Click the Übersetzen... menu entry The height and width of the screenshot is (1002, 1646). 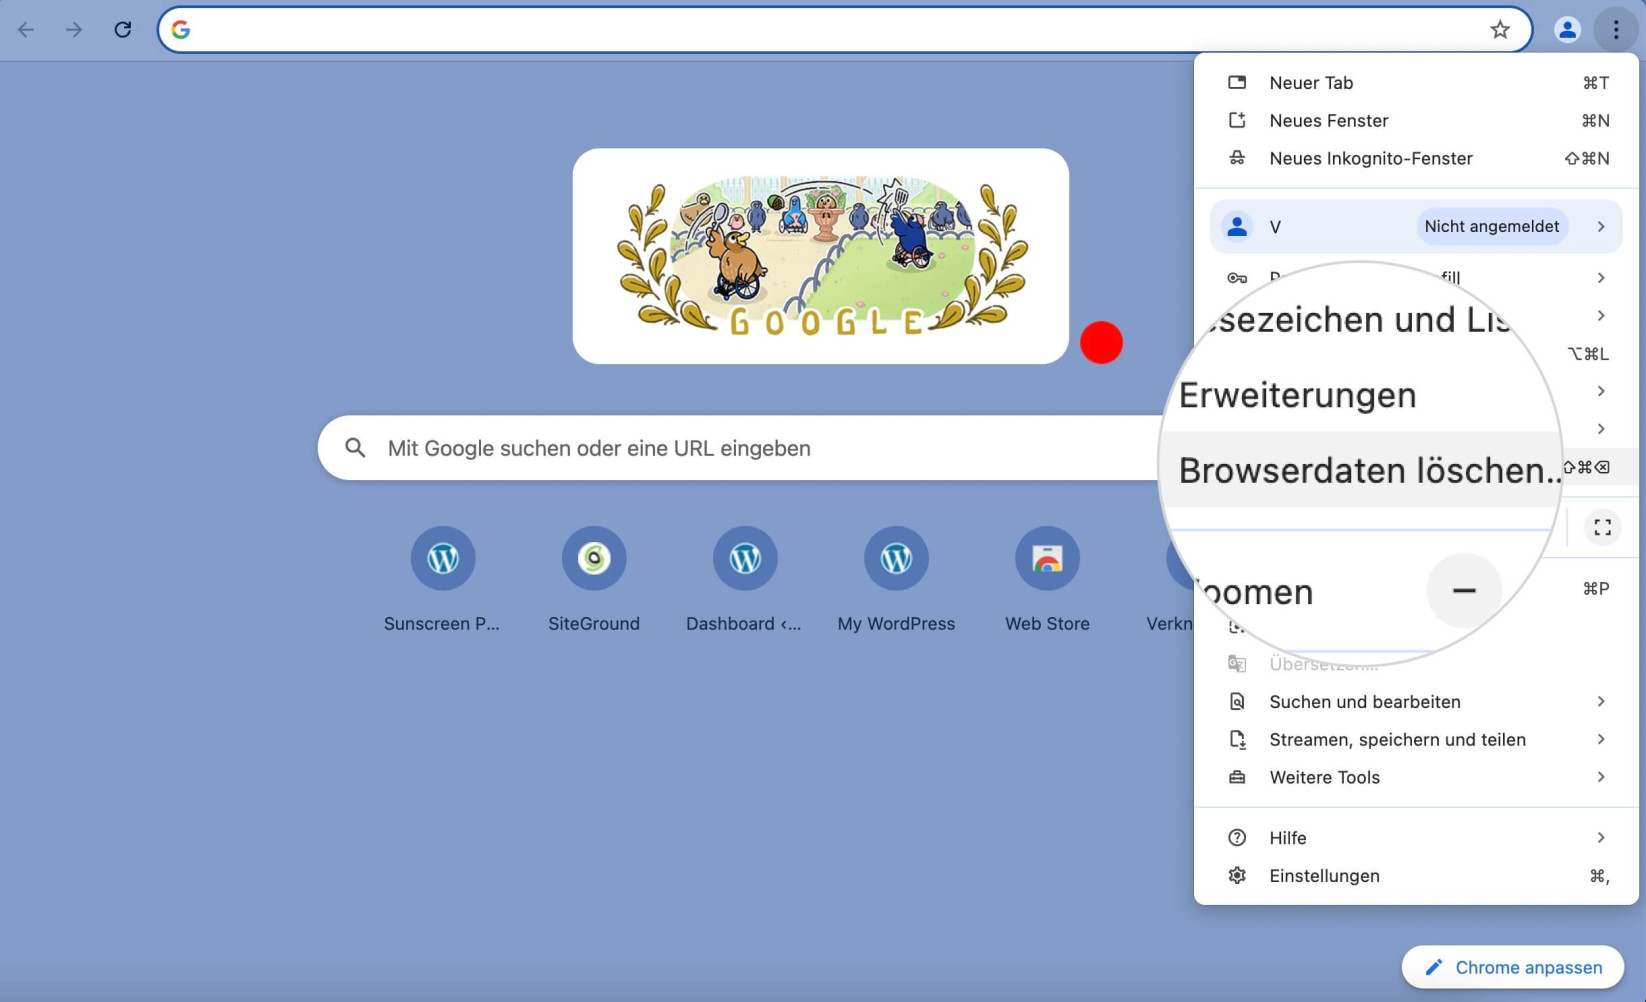(x=1323, y=664)
